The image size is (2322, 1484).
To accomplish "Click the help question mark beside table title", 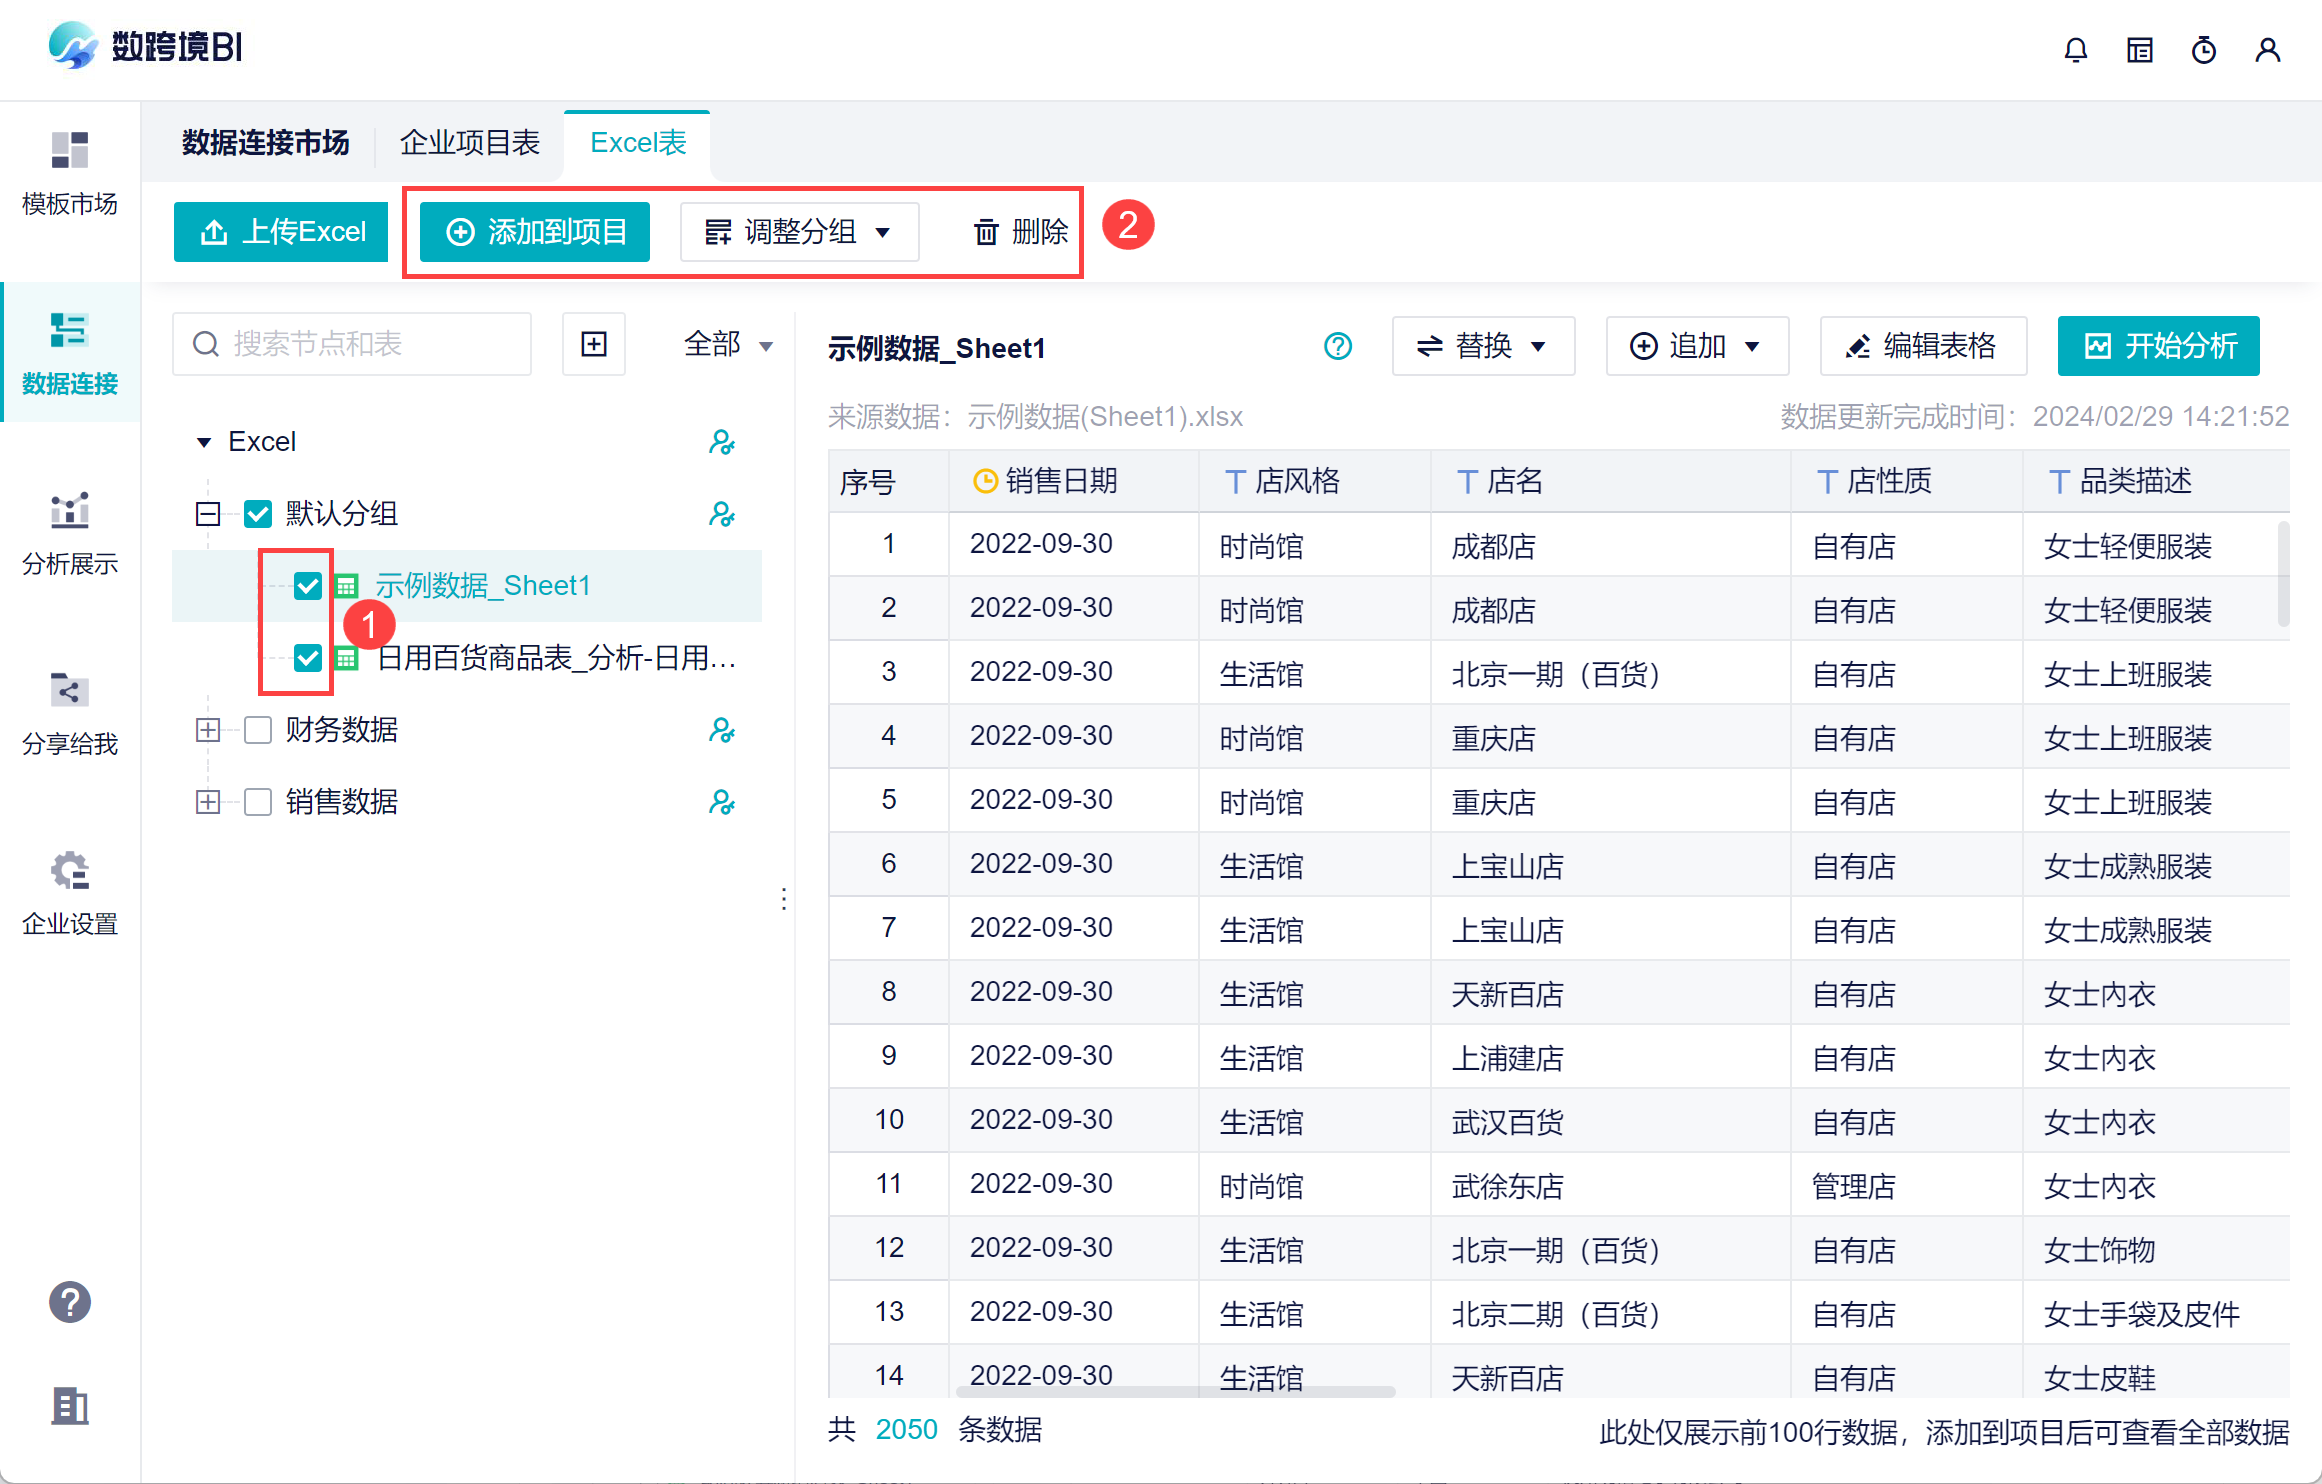I will point(1337,347).
